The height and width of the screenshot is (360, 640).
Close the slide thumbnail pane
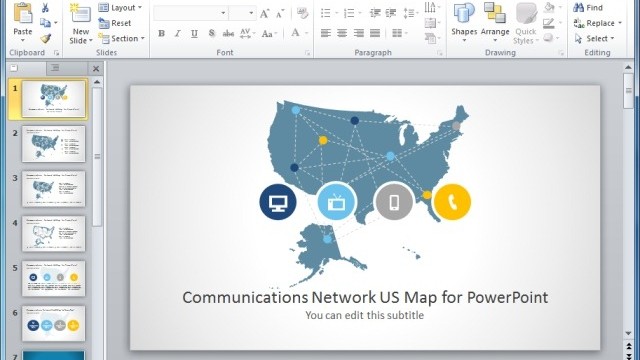(x=96, y=69)
